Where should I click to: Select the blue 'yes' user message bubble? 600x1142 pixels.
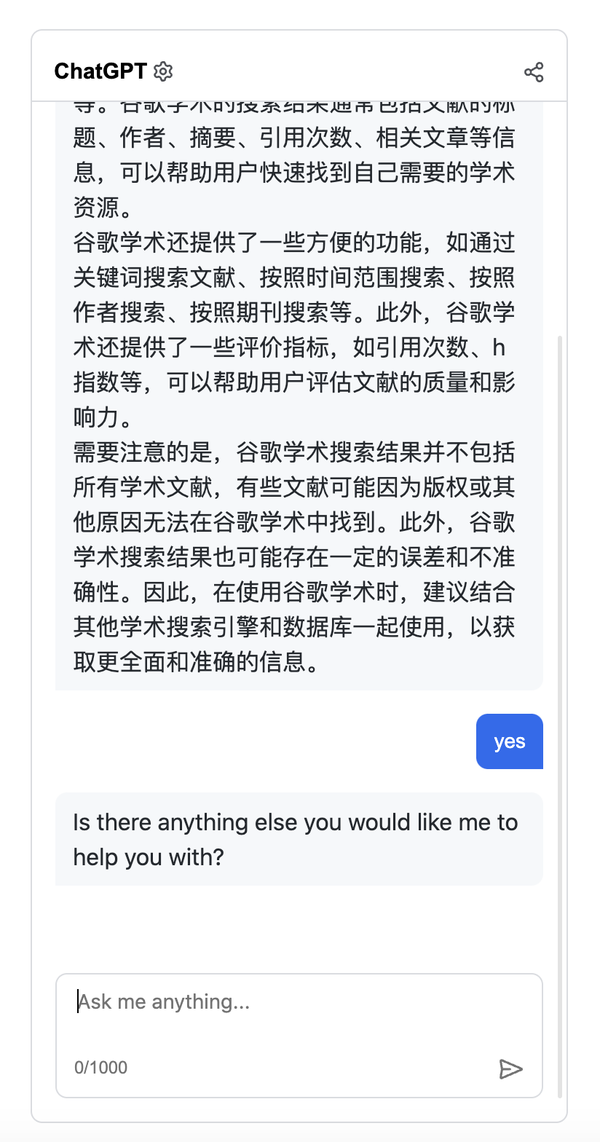tap(509, 741)
